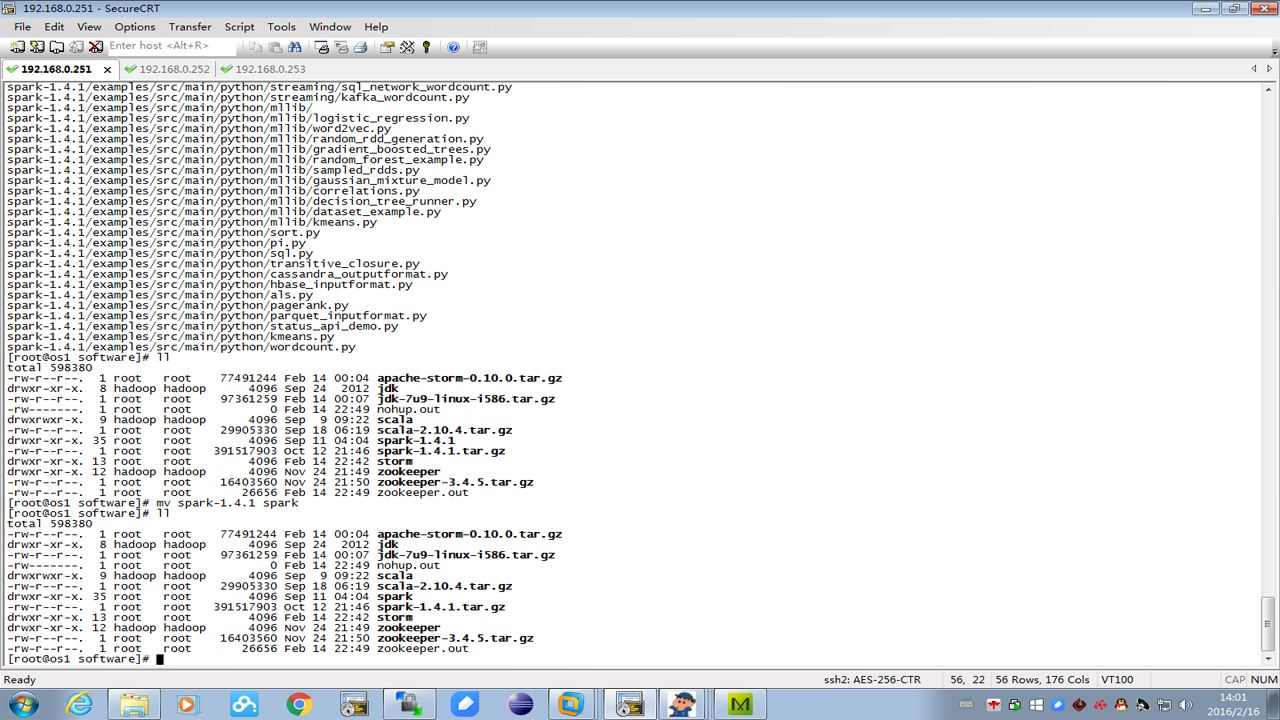This screenshot has height=720, width=1280.
Task: Click the CAP indicator in status bar
Action: coord(1234,680)
